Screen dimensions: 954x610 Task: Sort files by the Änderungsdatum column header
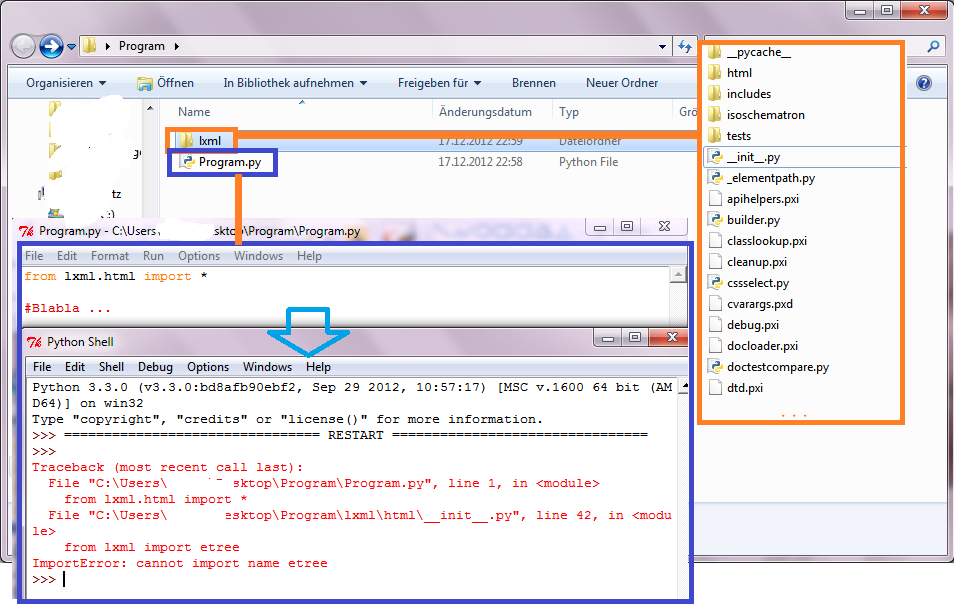pyautogui.click(x=485, y=112)
